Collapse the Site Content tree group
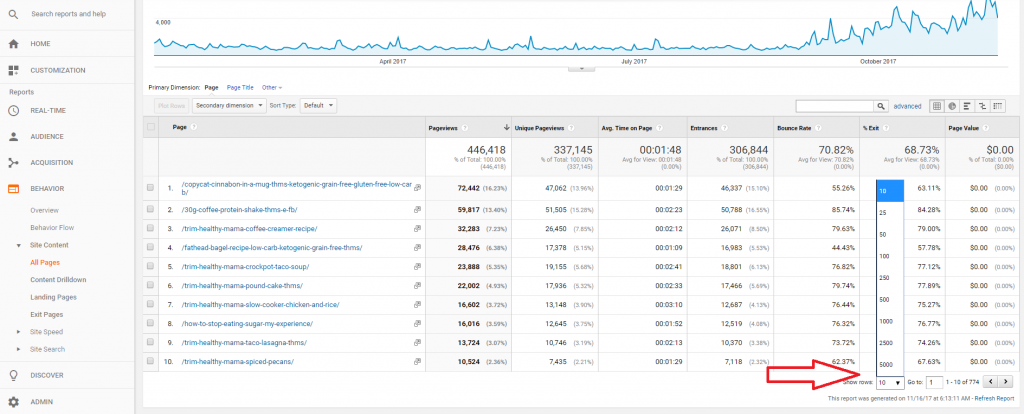Viewport: 1024px width, 414px height. click(x=18, y=246)
